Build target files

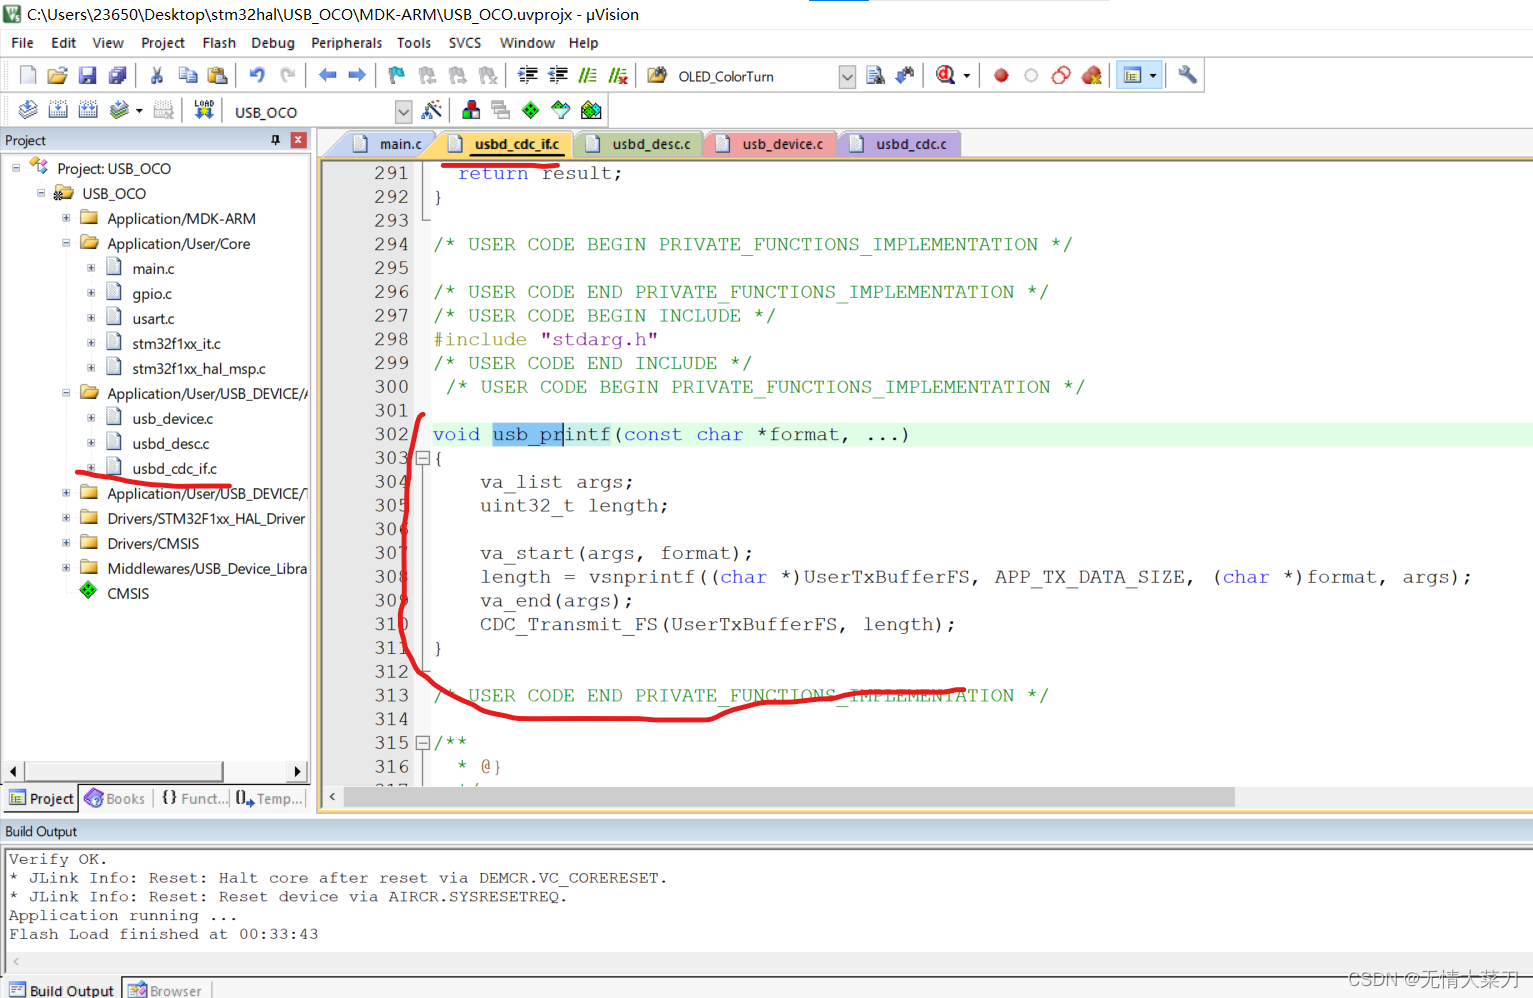(x=58, y=110)
